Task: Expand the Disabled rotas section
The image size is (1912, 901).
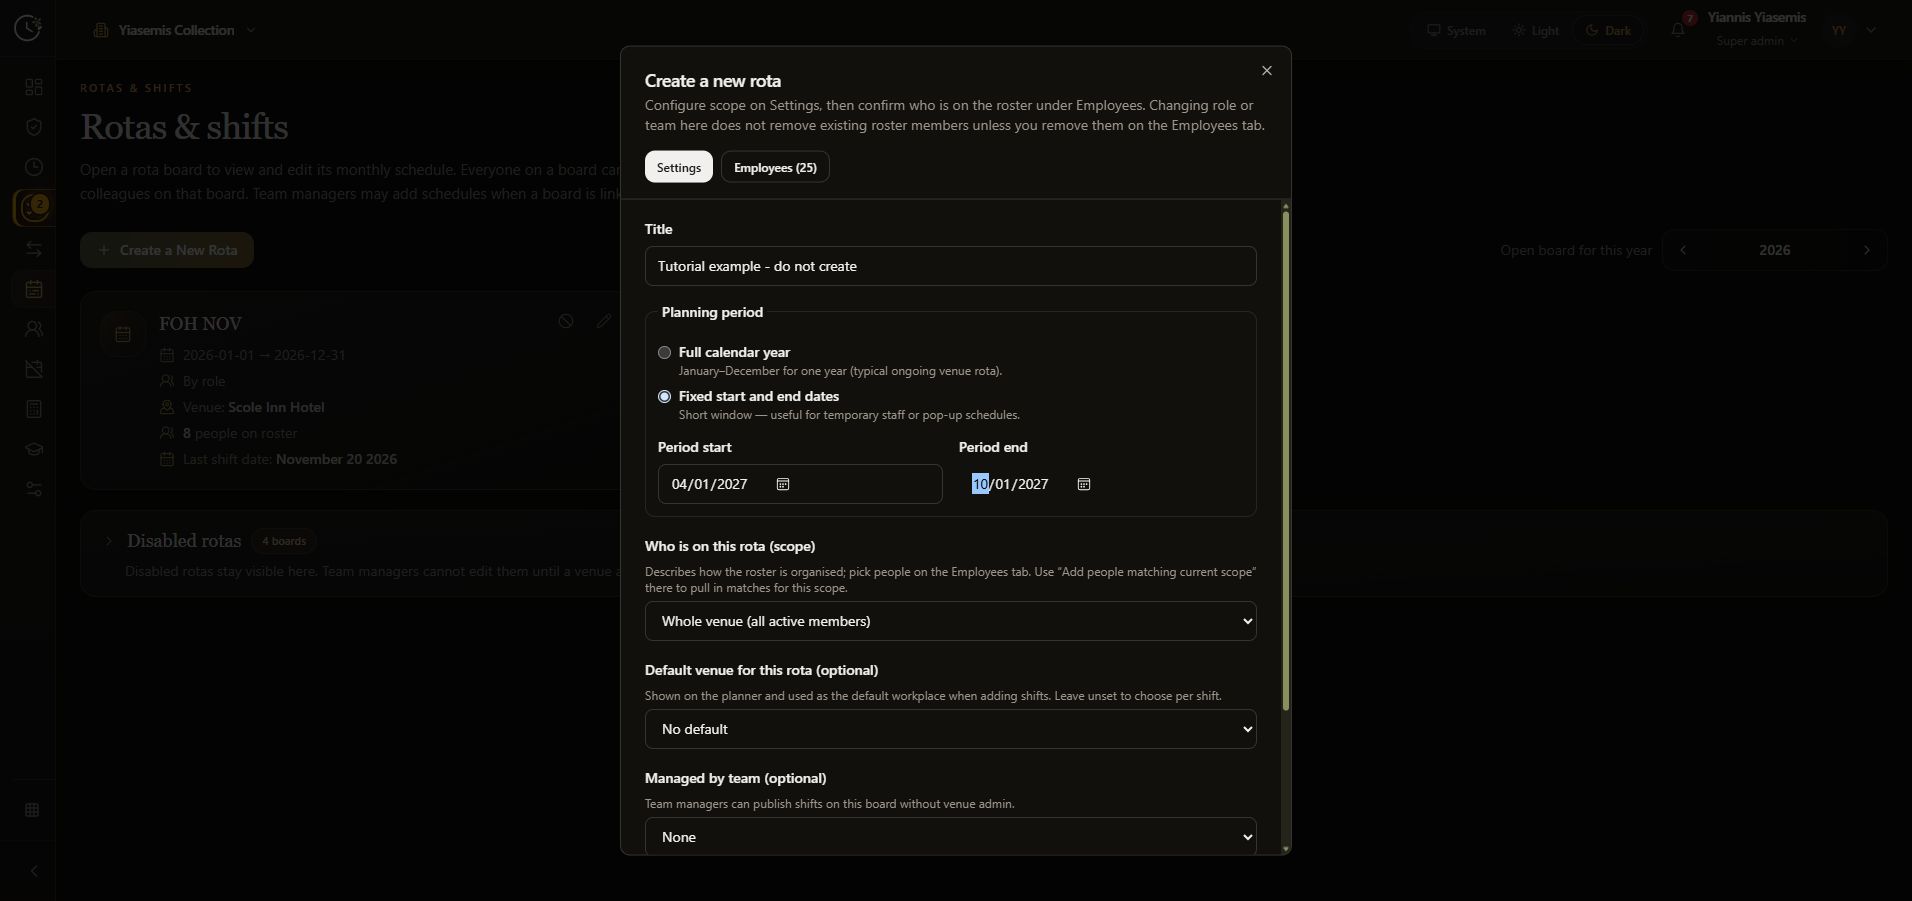Action: click(108, 541)
